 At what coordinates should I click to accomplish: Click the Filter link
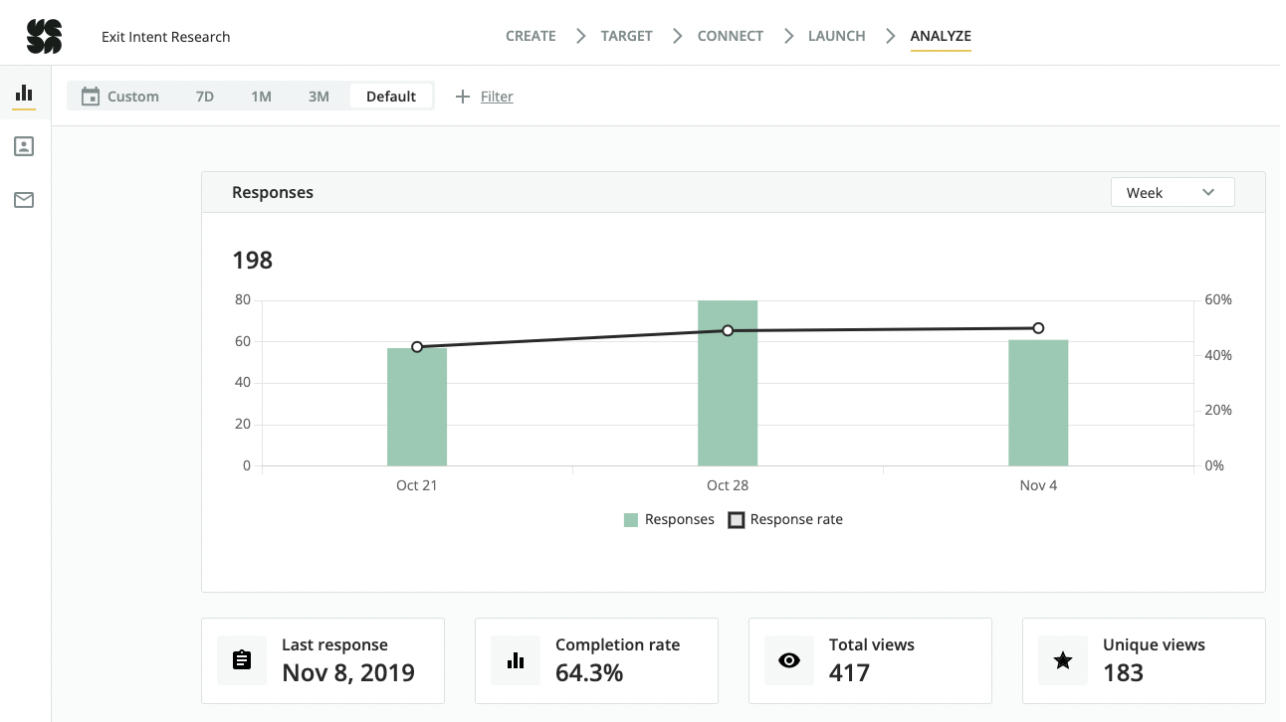(497, 96)
